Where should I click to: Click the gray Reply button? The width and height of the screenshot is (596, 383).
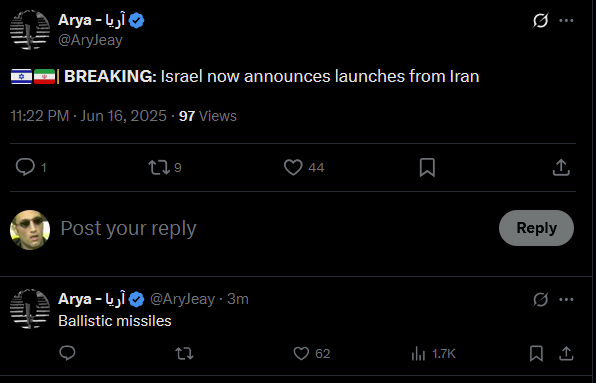coord(536,228)
